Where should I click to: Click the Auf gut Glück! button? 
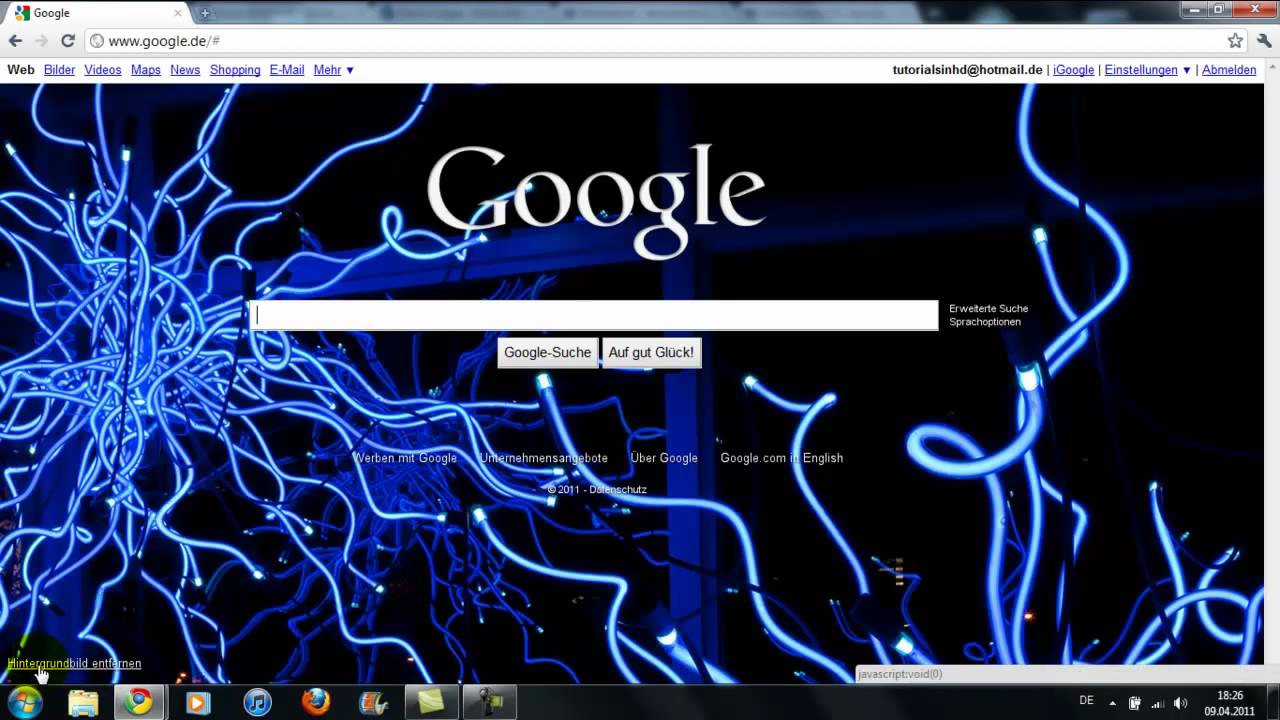pos(651,352)
